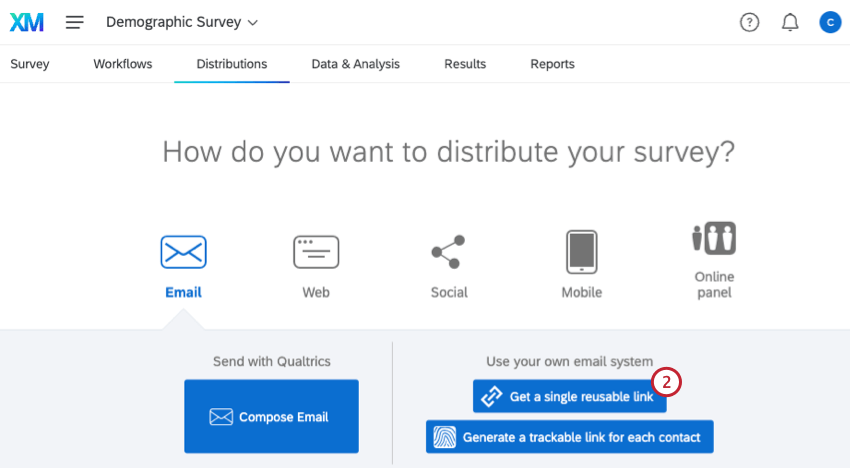850x468 pixels.
Task: Pick the Mobile distribution icon
Action: pos(581,252)
